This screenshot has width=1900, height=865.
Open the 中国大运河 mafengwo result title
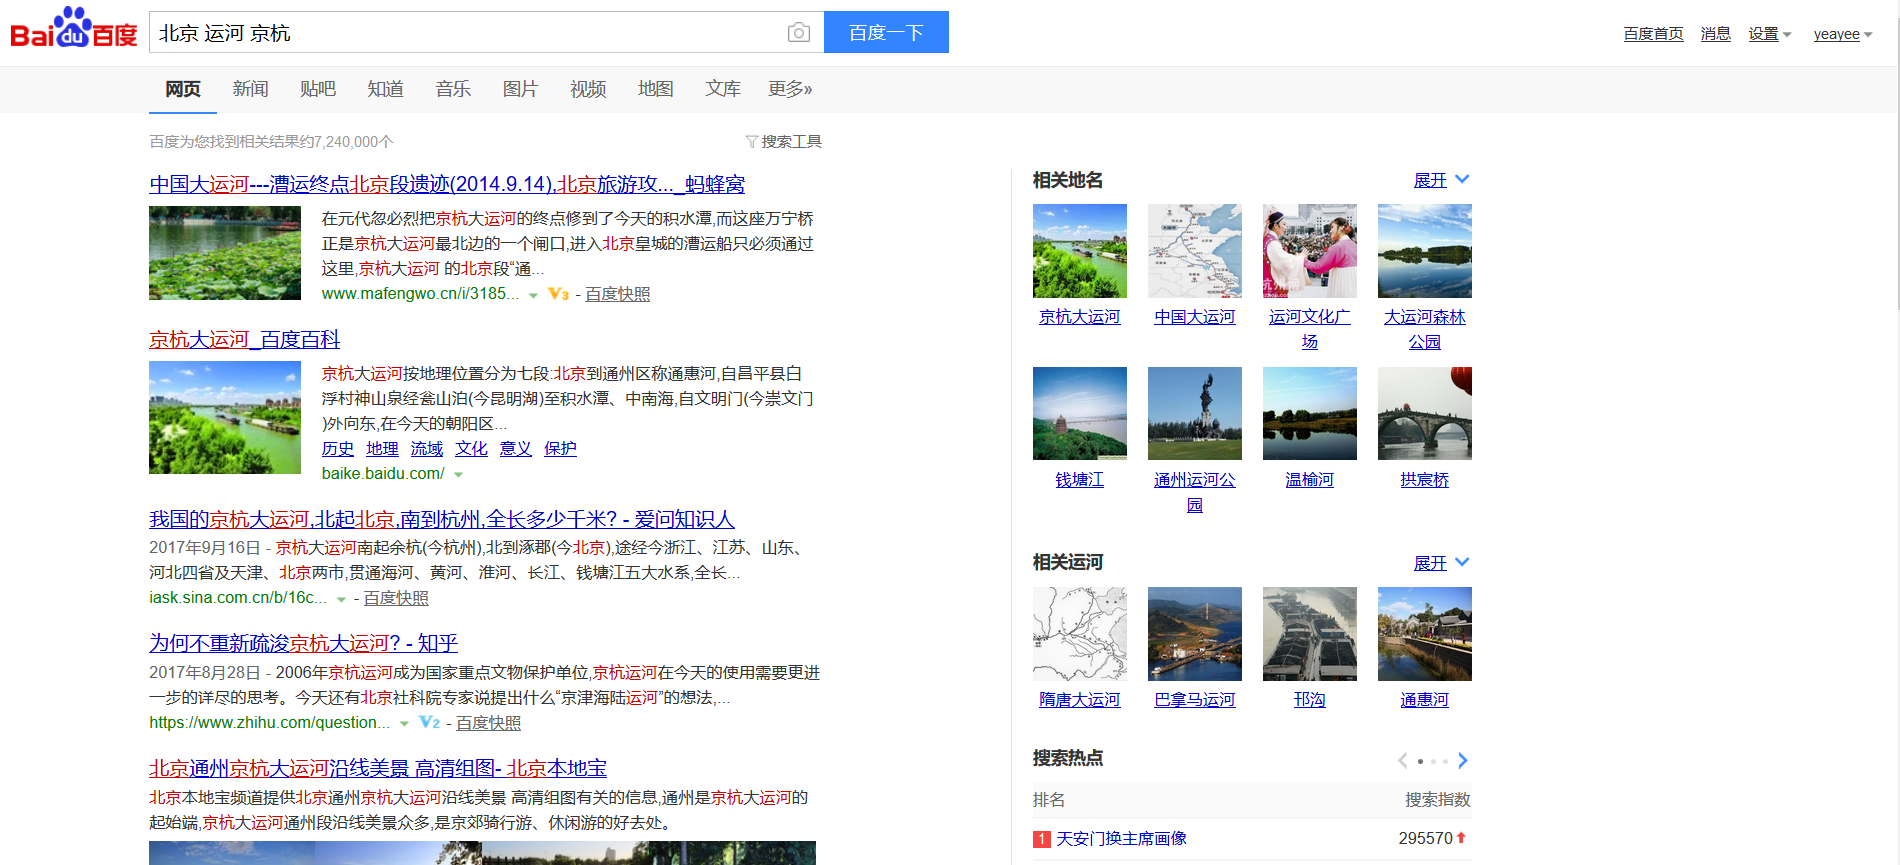pos(447,184)
